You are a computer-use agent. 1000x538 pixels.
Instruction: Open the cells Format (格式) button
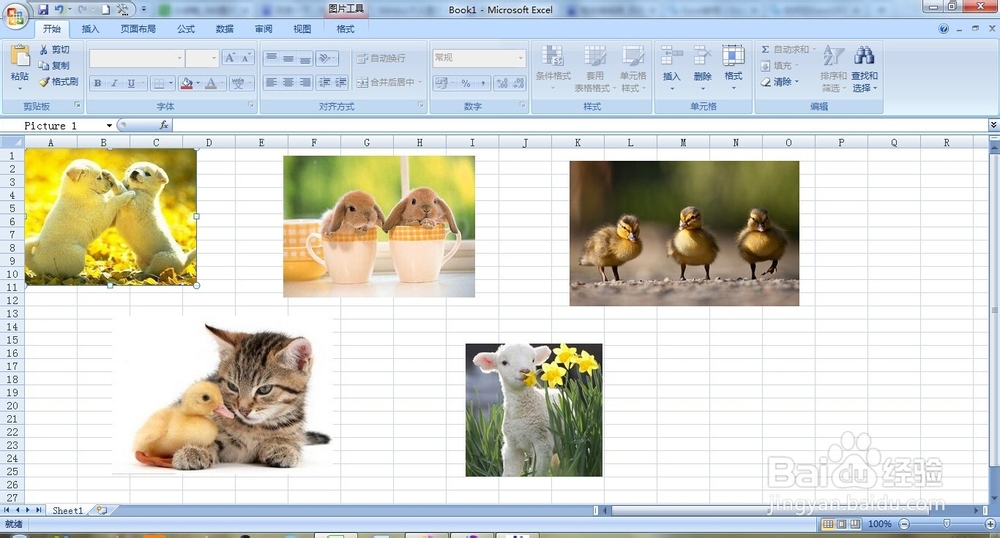[x=733, y=68]
